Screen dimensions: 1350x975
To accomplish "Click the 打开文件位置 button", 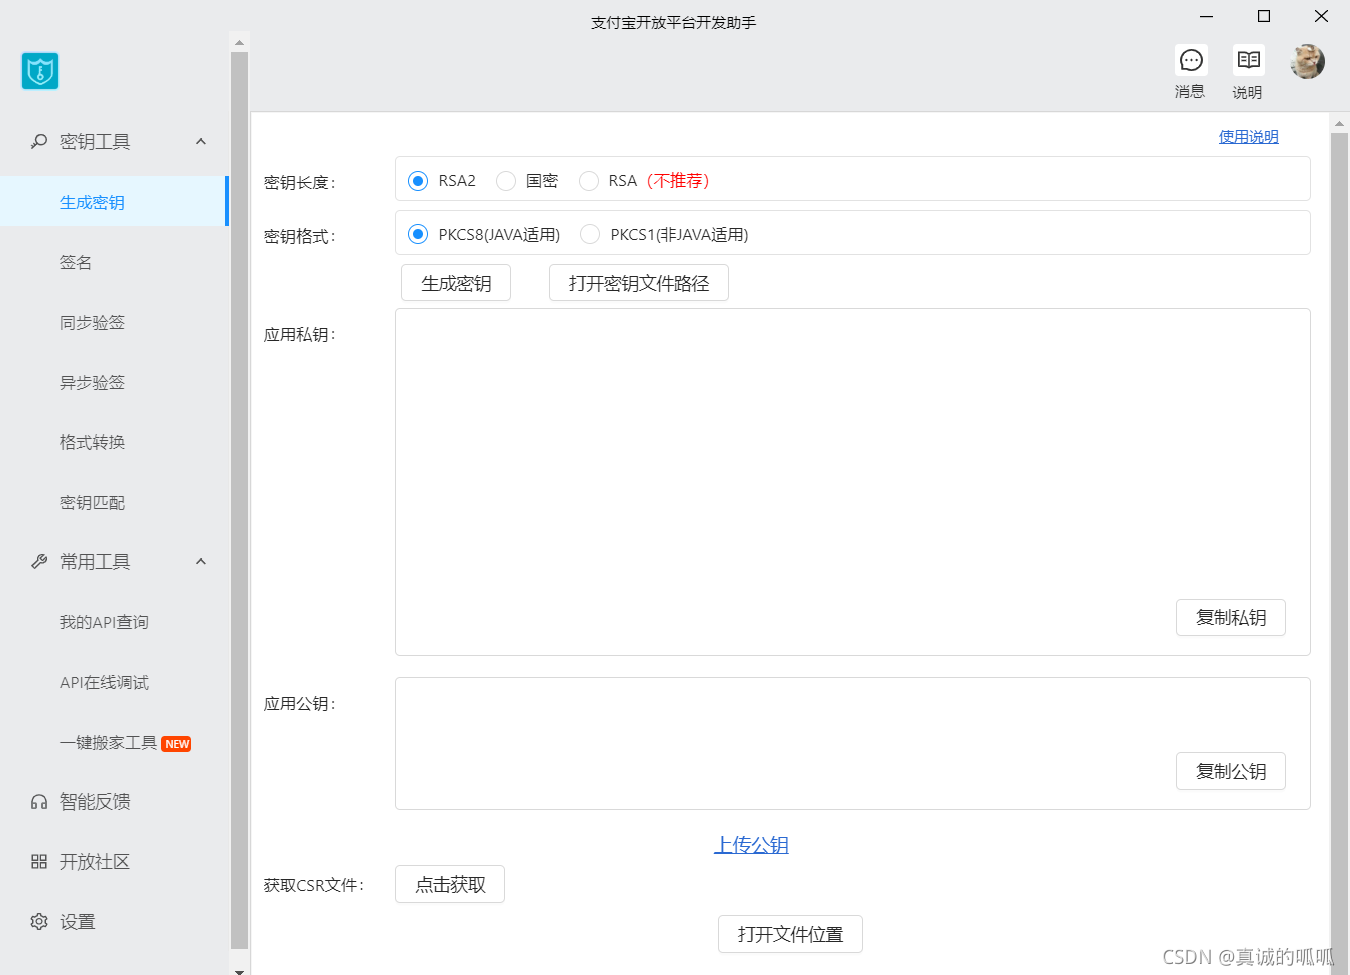I will coord(790,934).
